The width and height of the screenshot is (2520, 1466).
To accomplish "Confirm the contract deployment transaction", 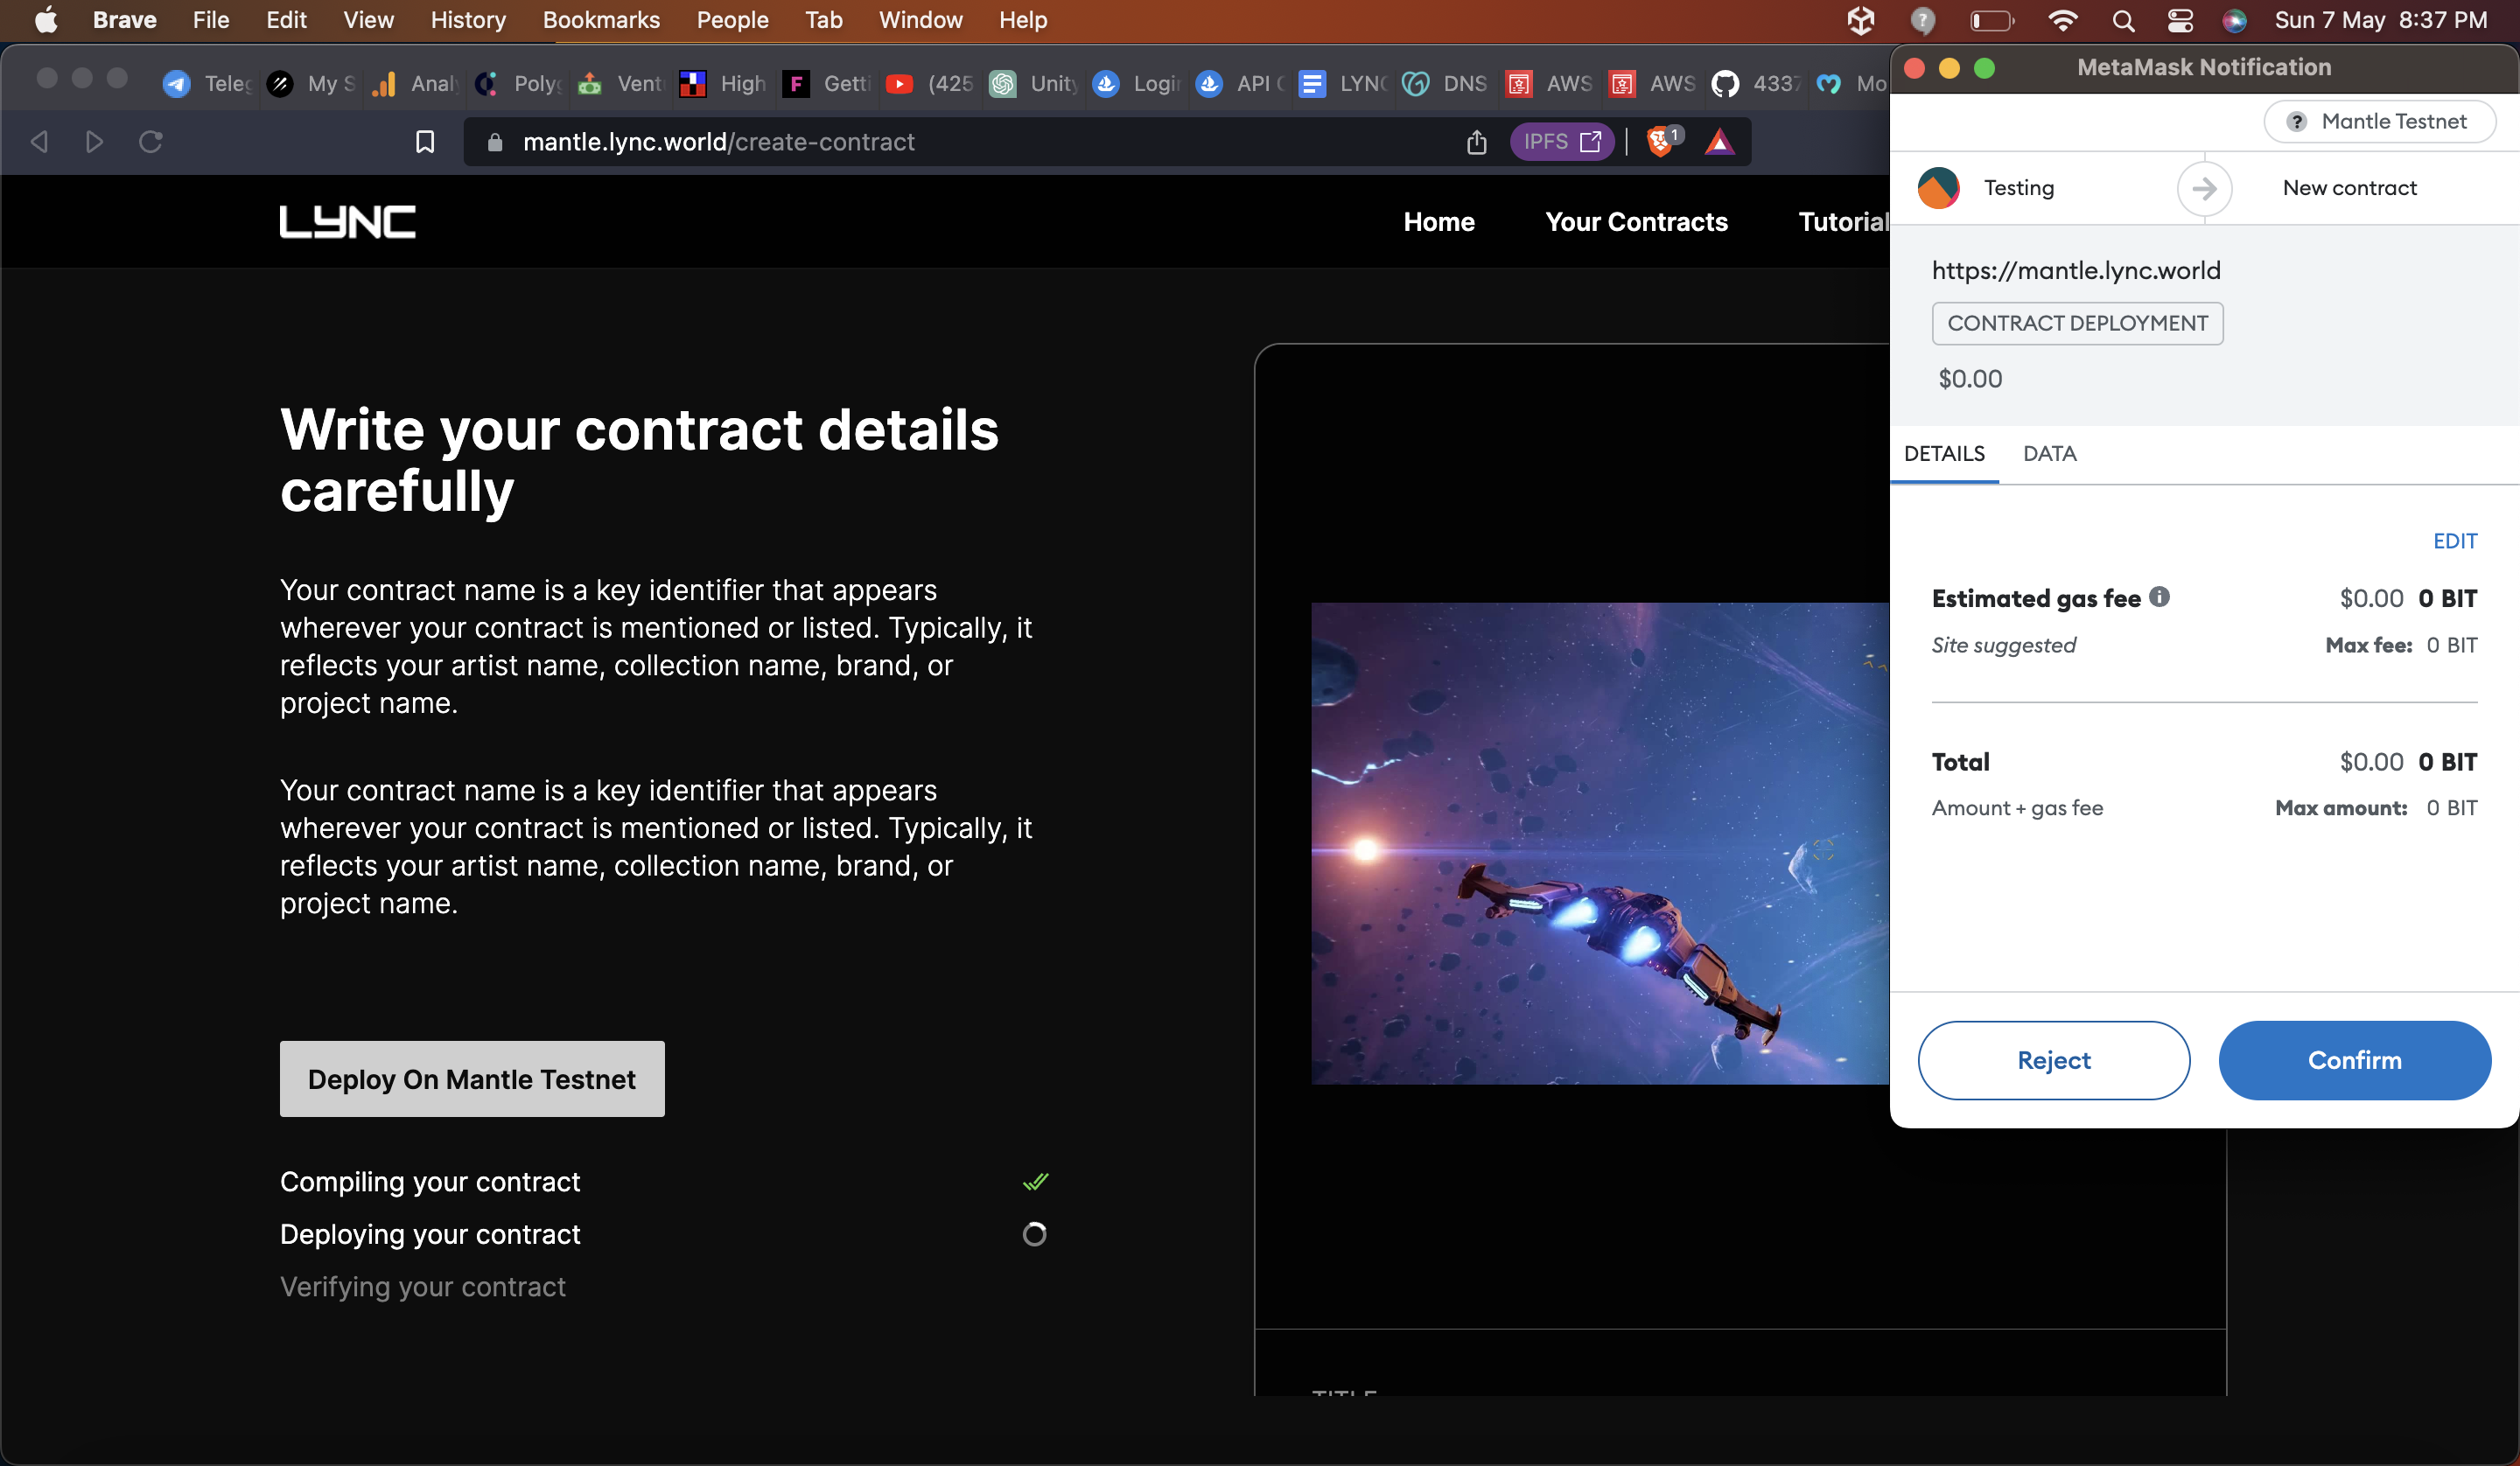I will coord(2354,1060).
